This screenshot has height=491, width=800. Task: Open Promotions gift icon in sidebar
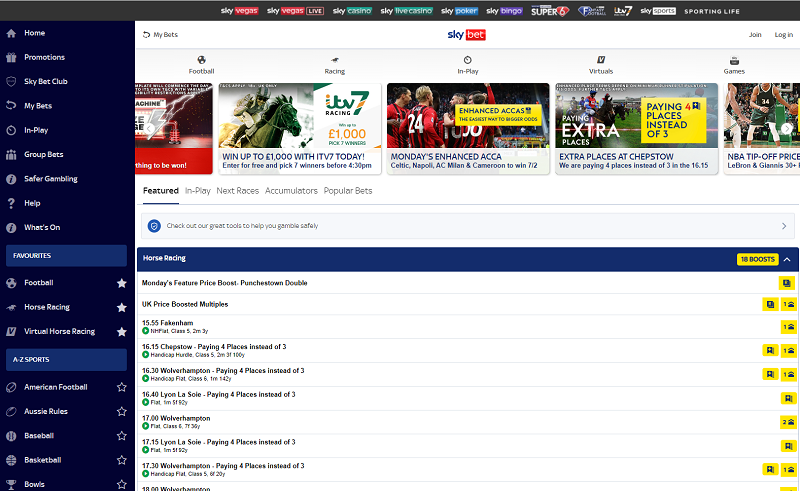11,57
